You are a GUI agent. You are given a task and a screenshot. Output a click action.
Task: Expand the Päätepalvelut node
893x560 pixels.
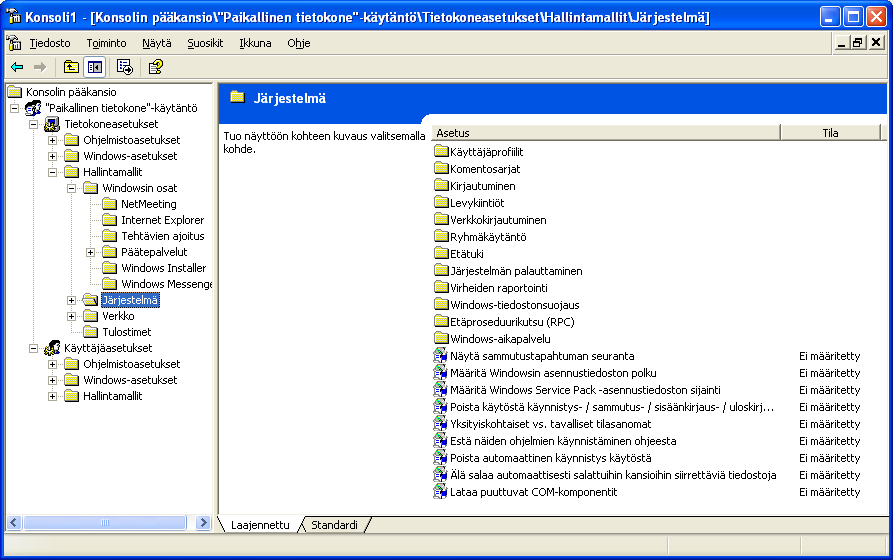pyautogui.click(x=90, y=252)
